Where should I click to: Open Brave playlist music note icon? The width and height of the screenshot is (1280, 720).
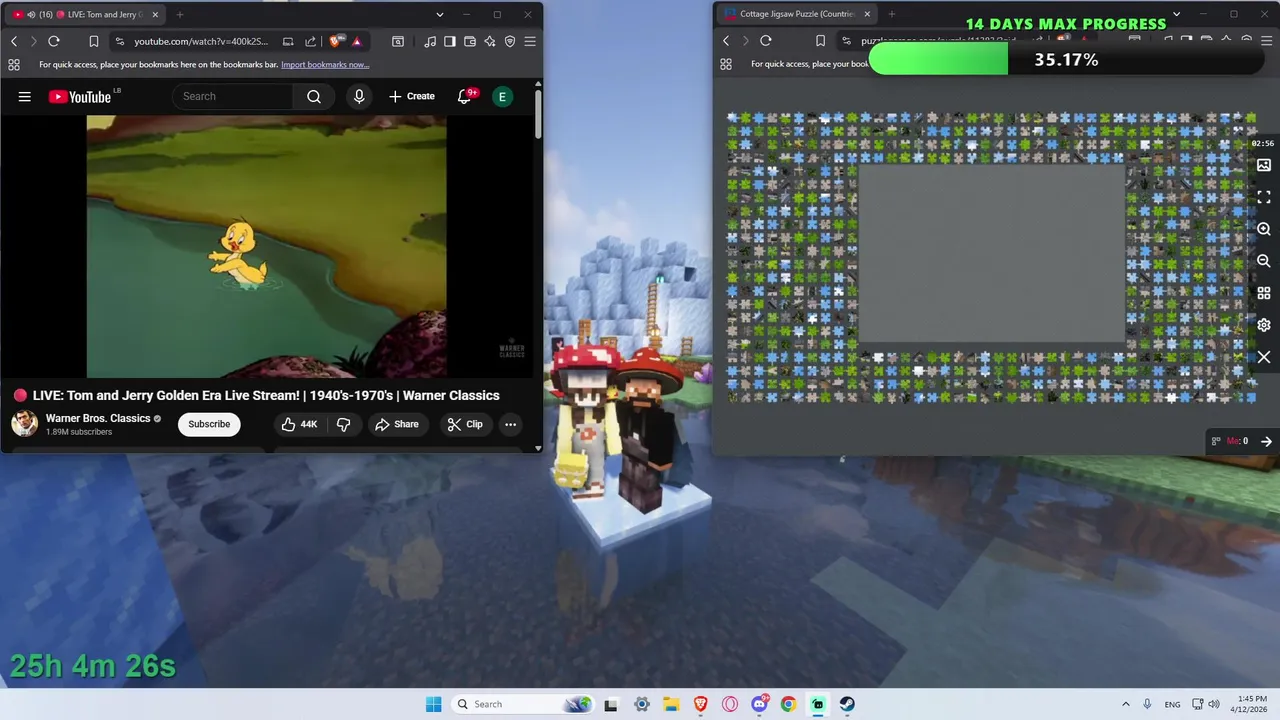pyautogui.click(x=430, y=41)
